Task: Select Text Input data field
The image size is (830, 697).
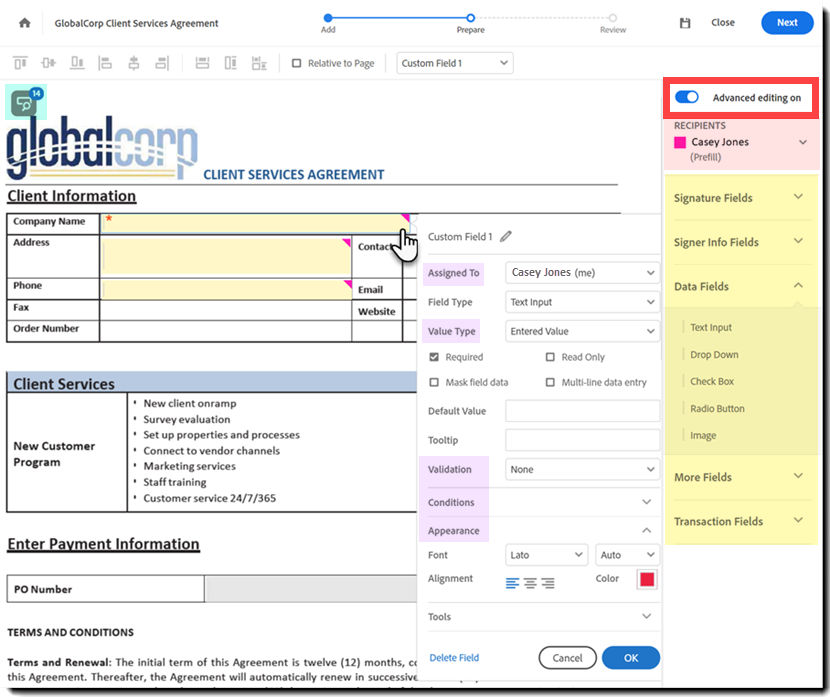Action: coord(710,327)
